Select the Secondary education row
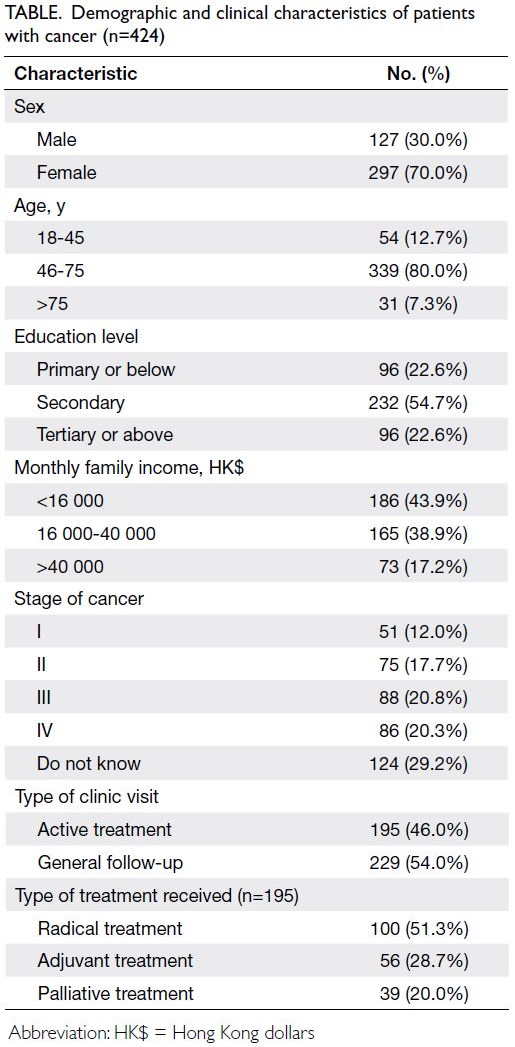This screenshot has width=515, height=1047. (257, 403)
